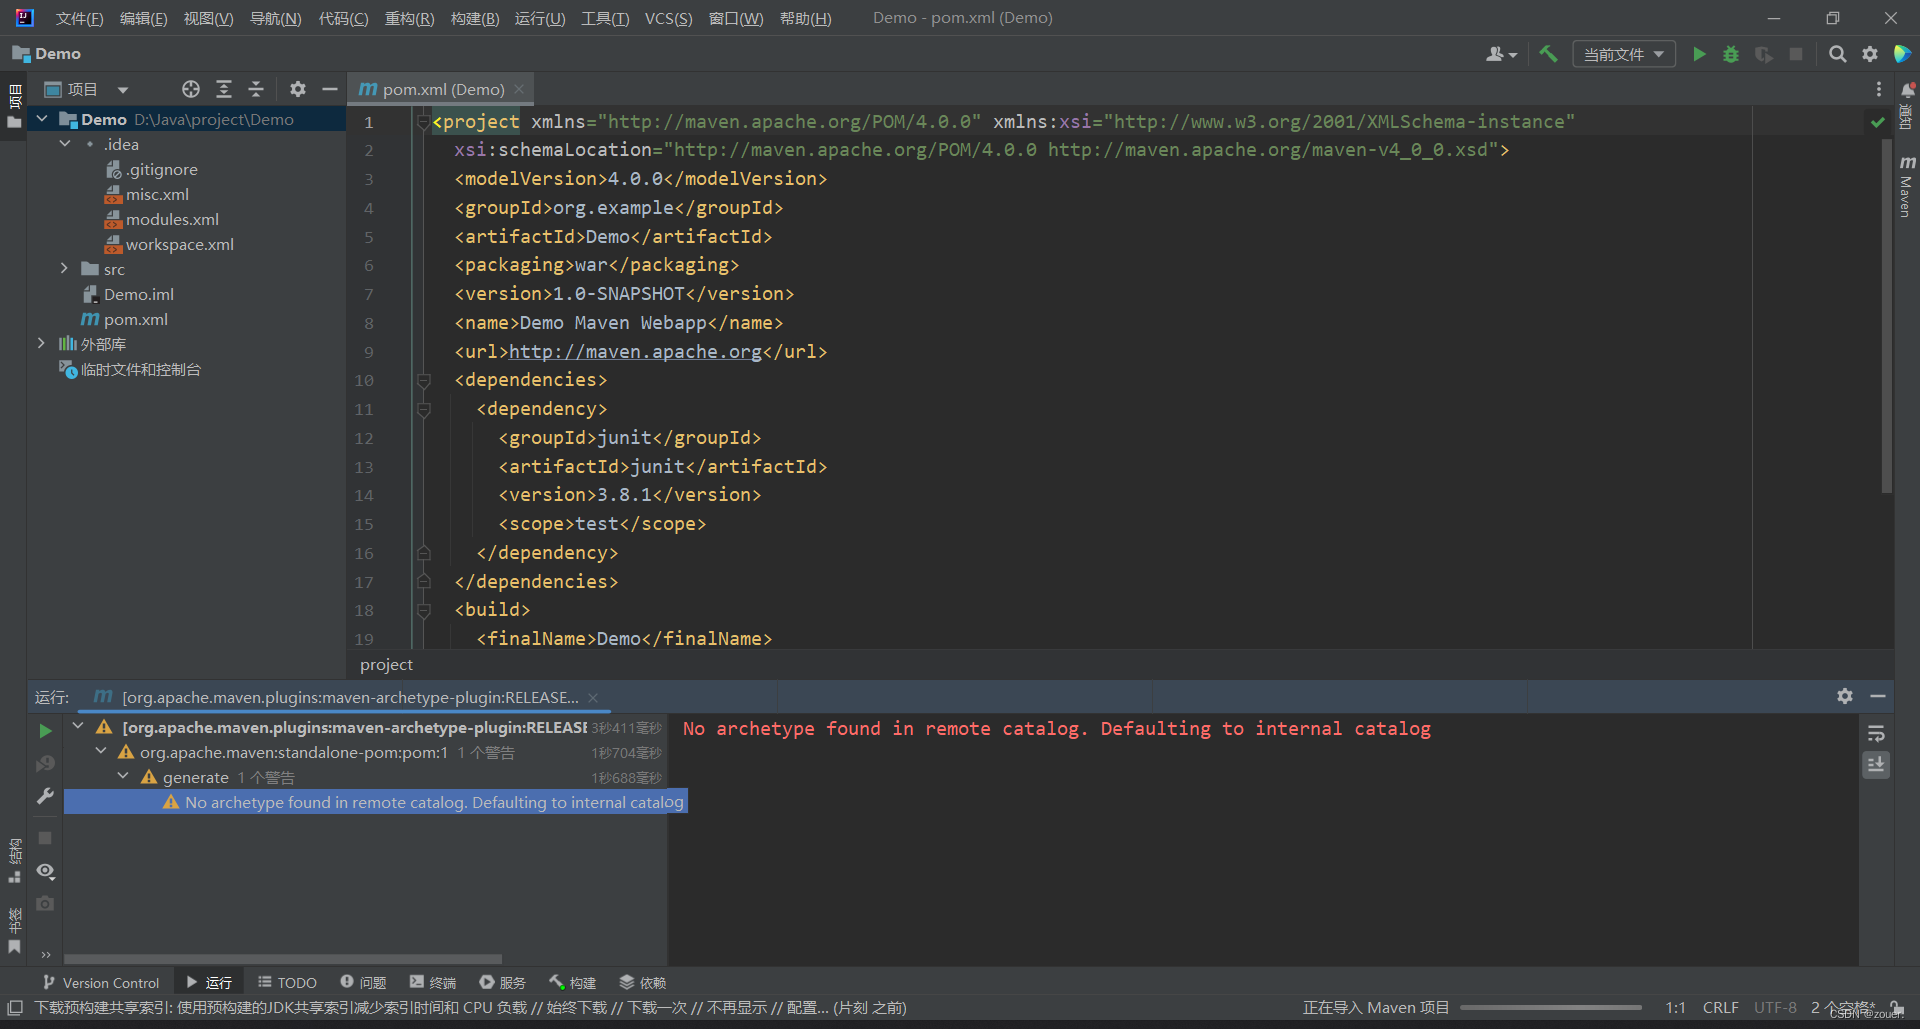Image resolution: width=1920 pixels, height=1029 pixels.
Task: Open the 当前文件 run configuration dropdown
Action: pos(1623,54)
